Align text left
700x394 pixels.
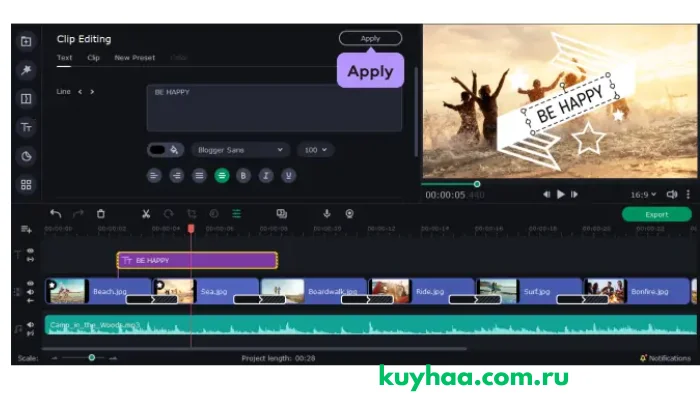tap(154, 176)
